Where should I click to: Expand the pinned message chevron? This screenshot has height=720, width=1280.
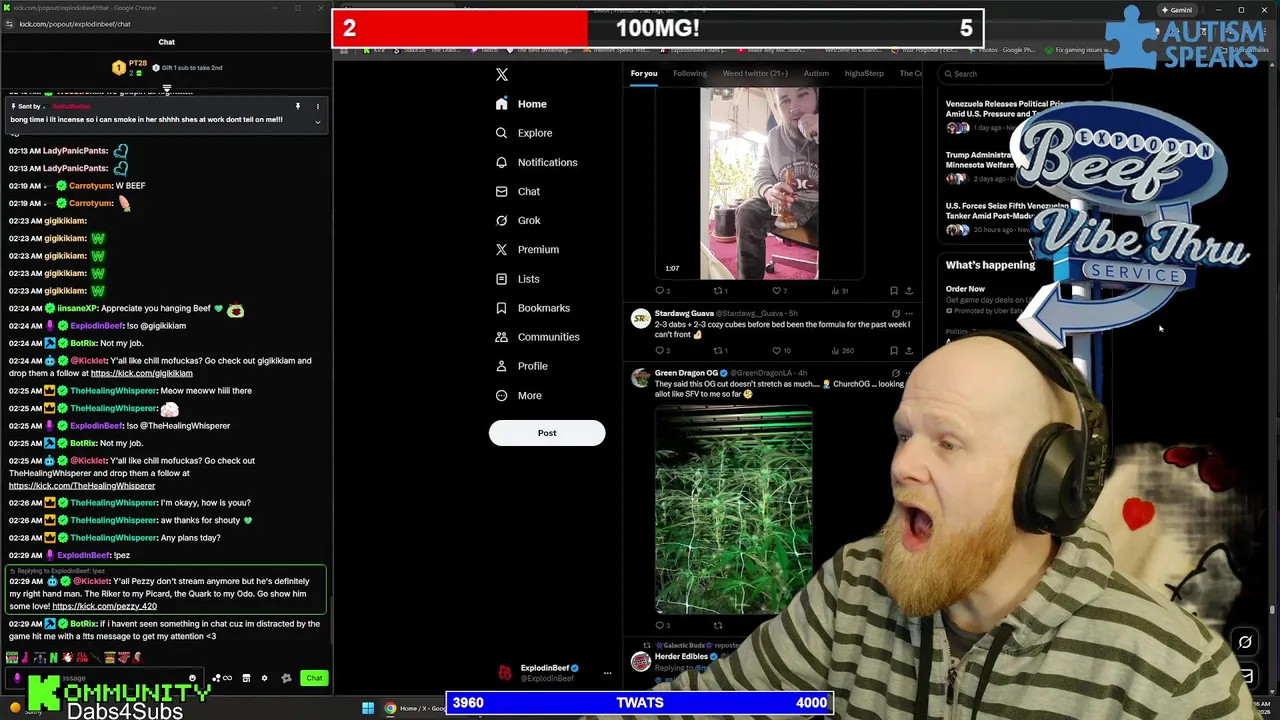pyautogui.click(x=318, y=122)
